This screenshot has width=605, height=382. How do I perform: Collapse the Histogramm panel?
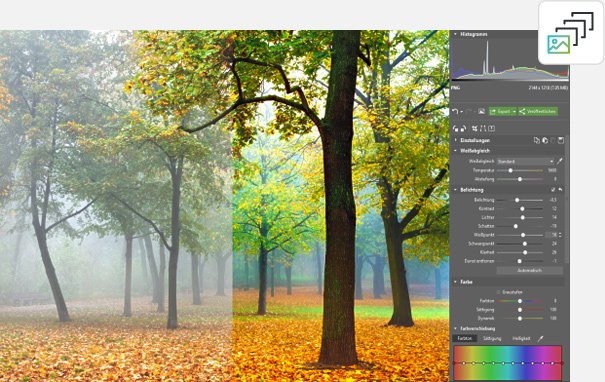pos(455,34)
